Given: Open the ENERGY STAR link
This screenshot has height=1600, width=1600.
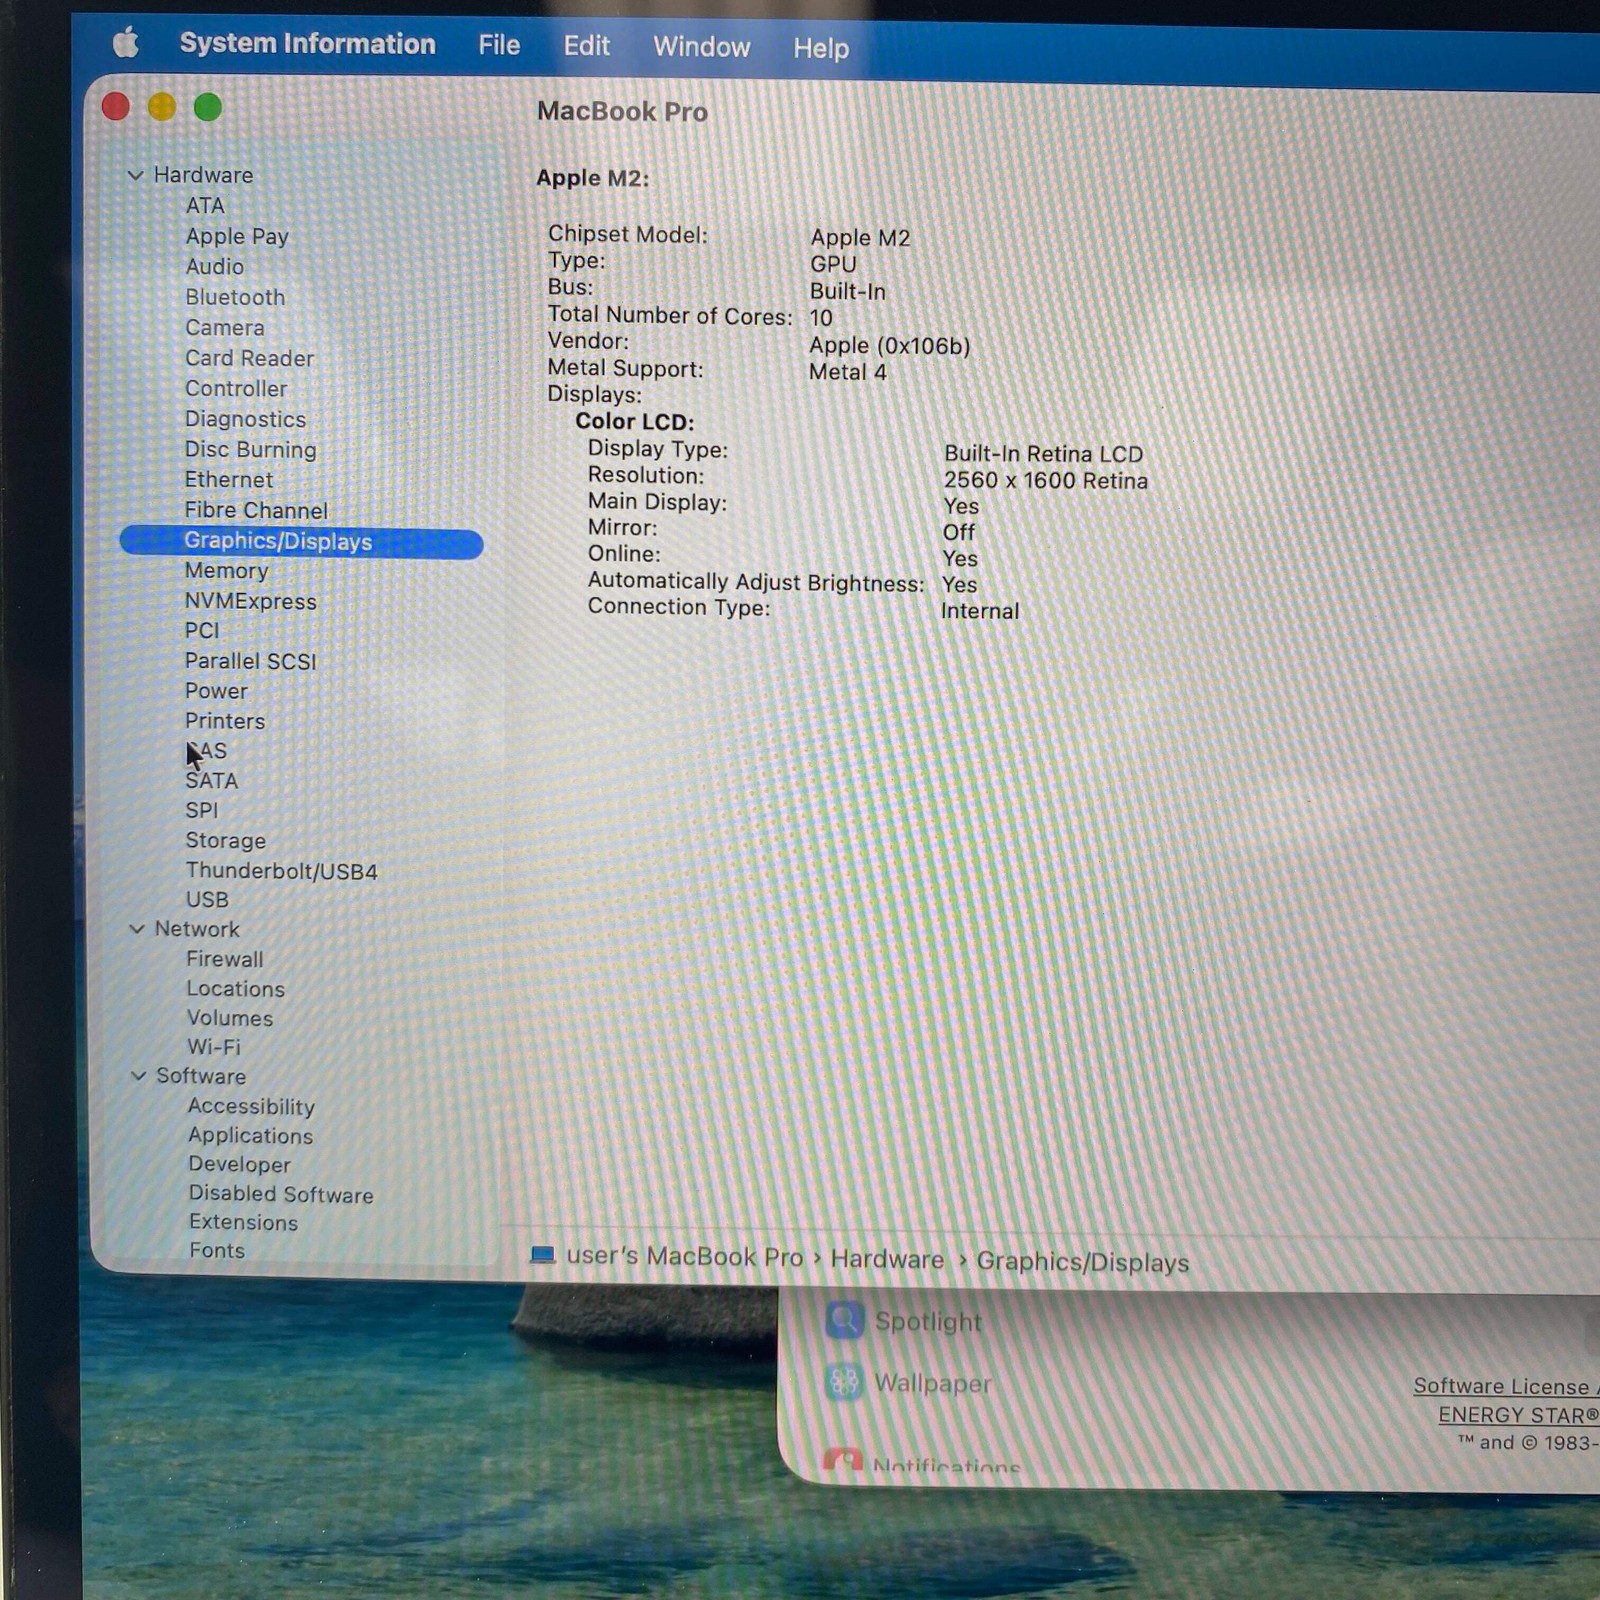Looking at the screenshot, I should (1518, 1415).
